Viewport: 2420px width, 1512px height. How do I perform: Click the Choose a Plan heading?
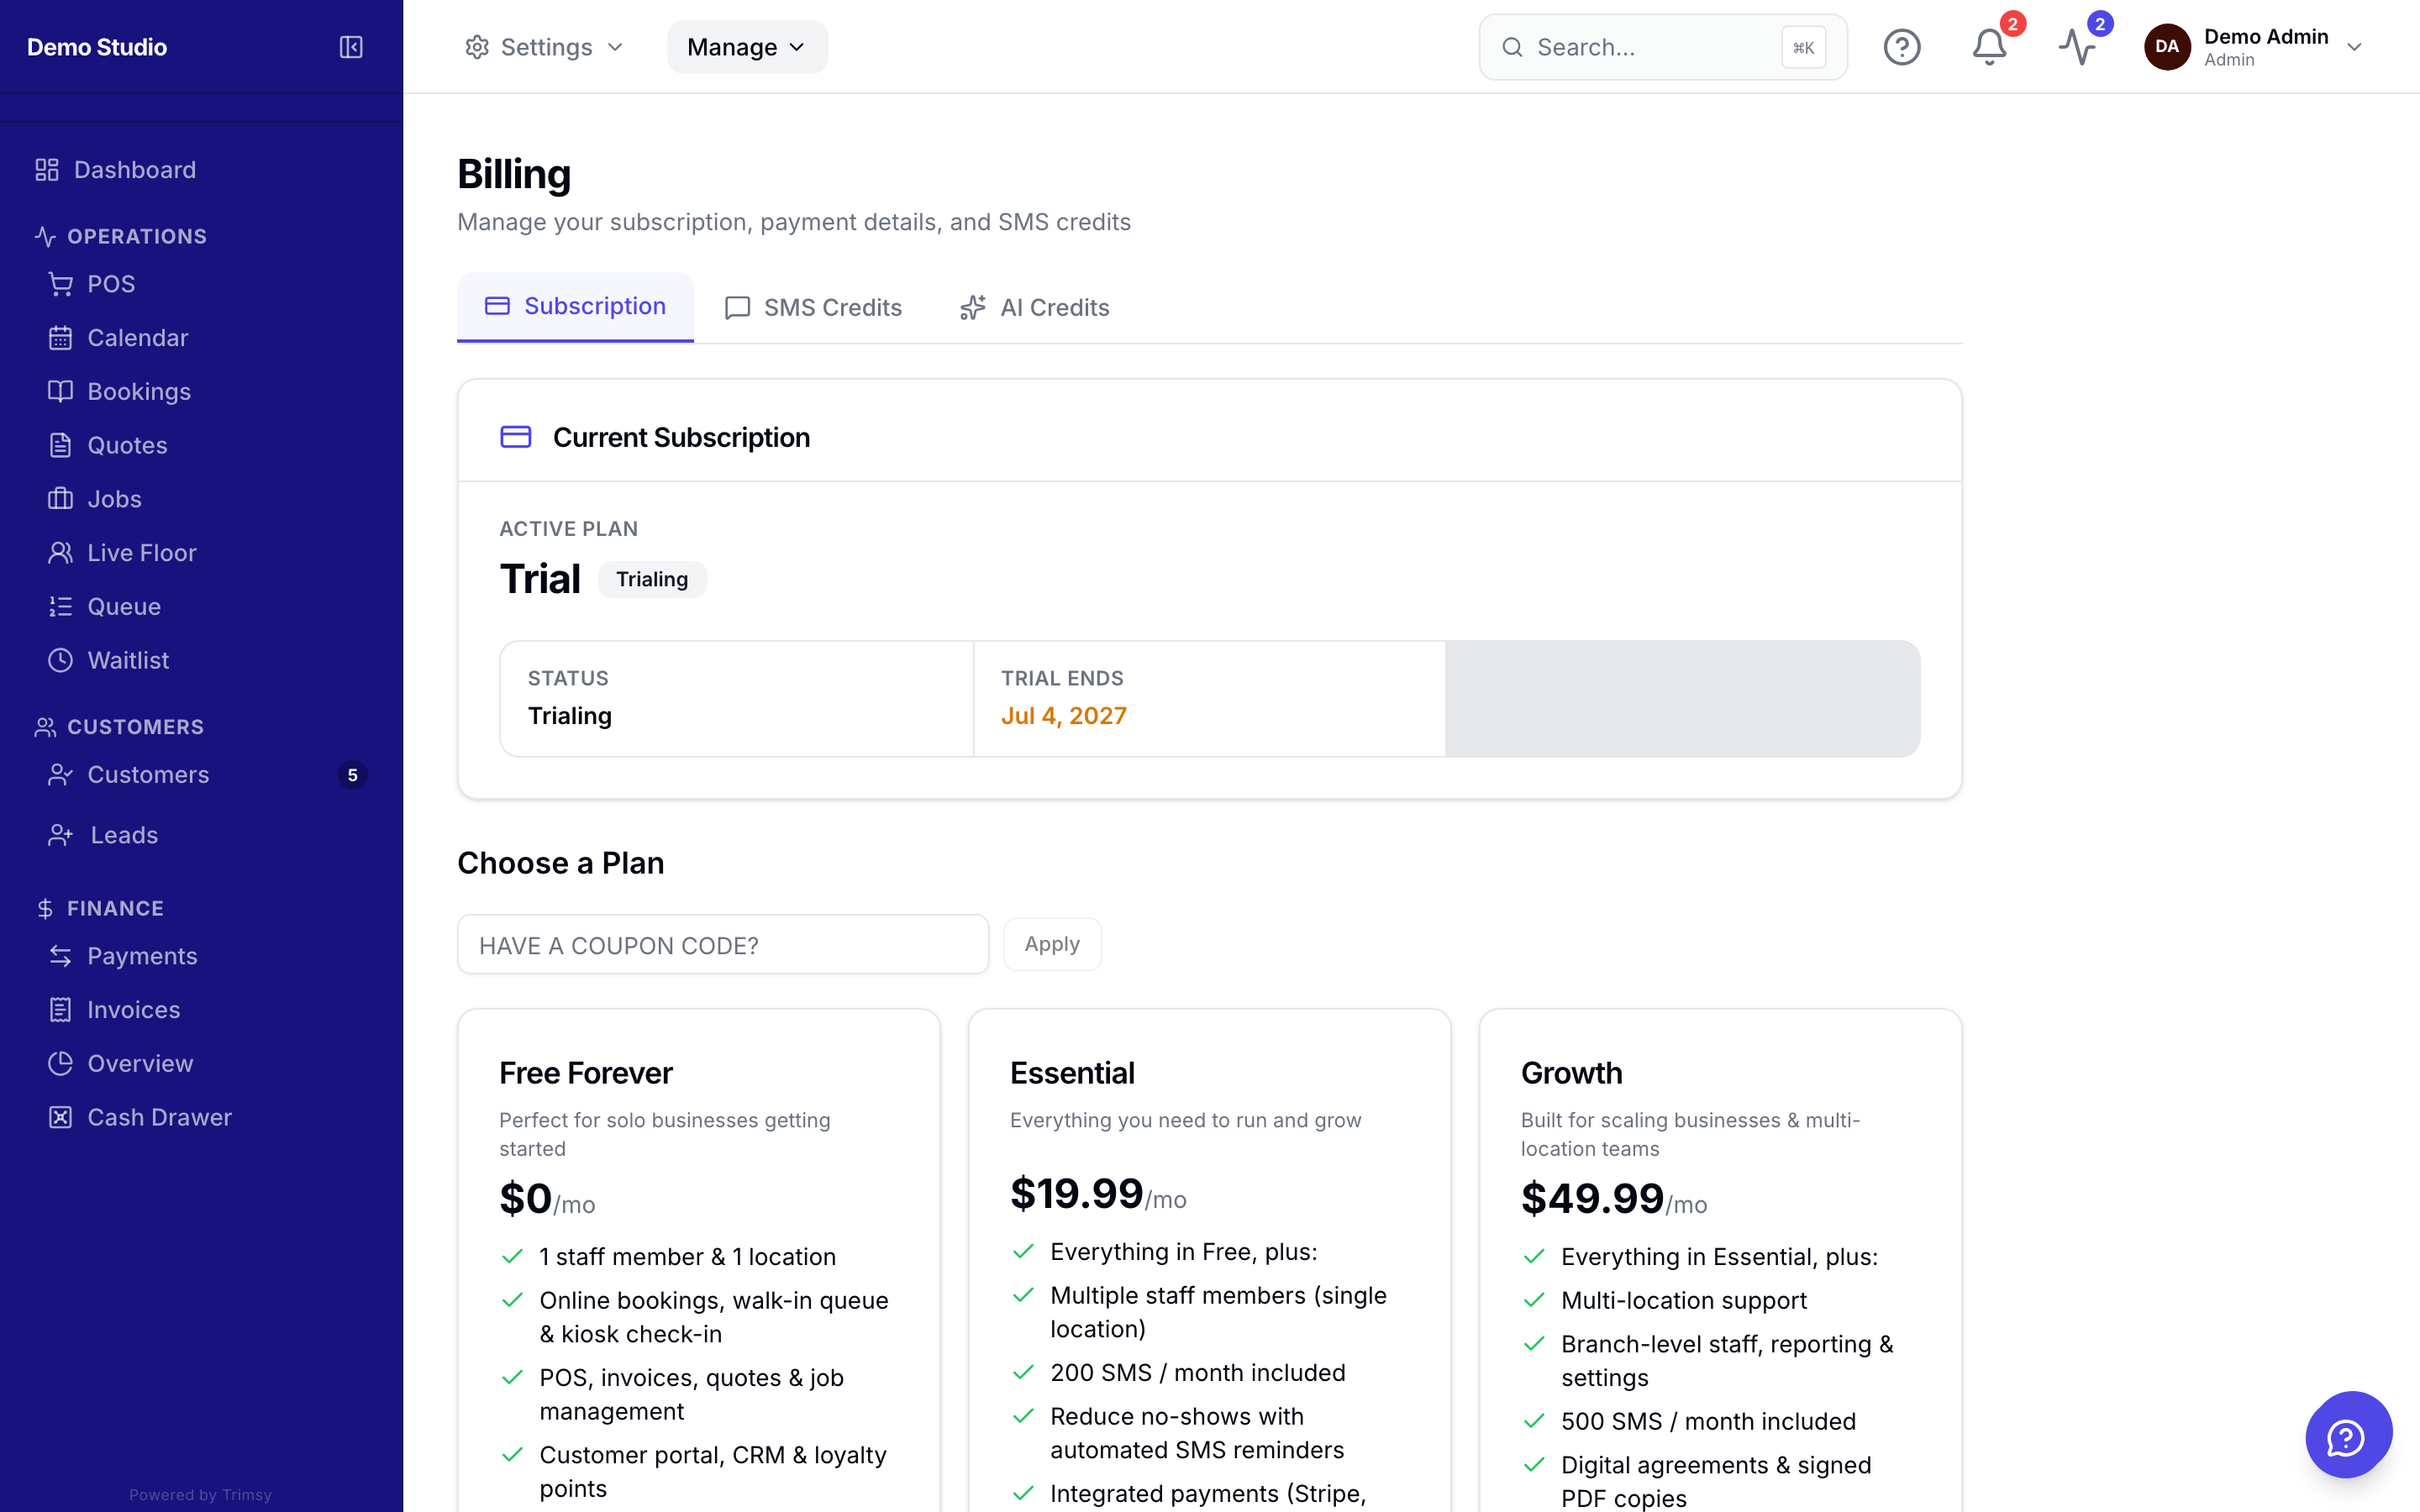(560, 863)
